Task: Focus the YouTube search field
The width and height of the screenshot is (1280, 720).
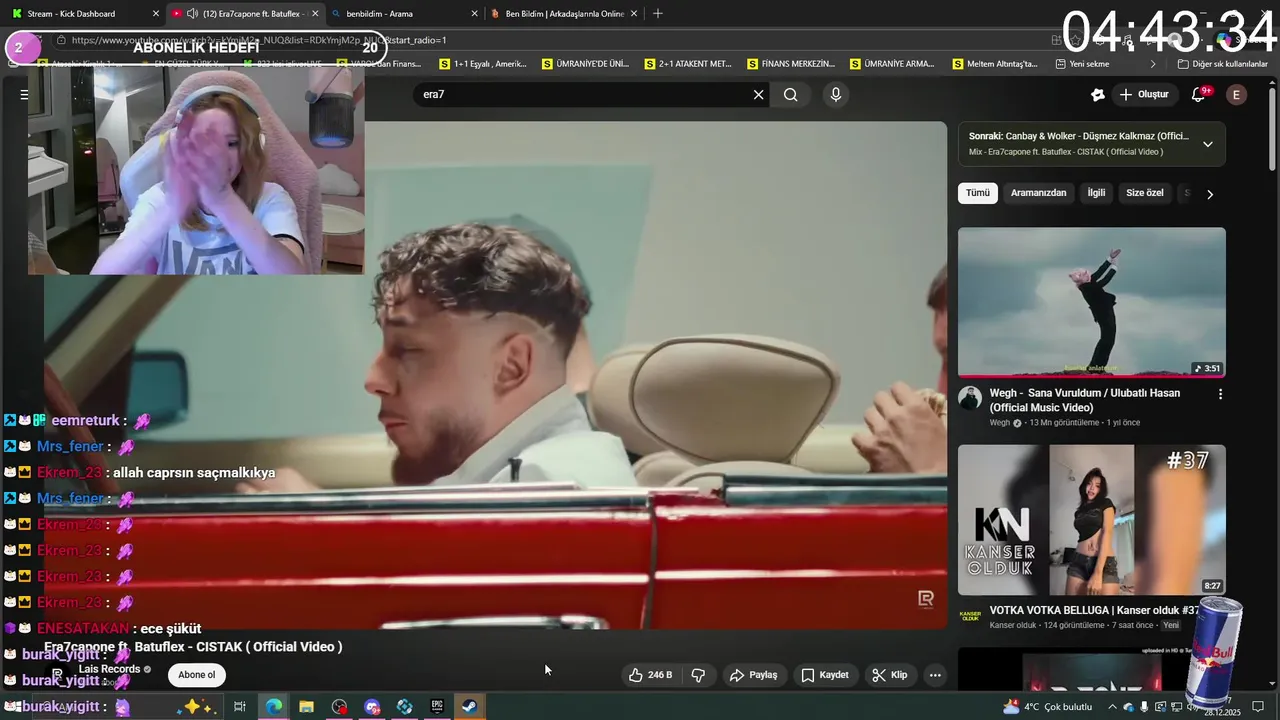Action: [585, 95]
